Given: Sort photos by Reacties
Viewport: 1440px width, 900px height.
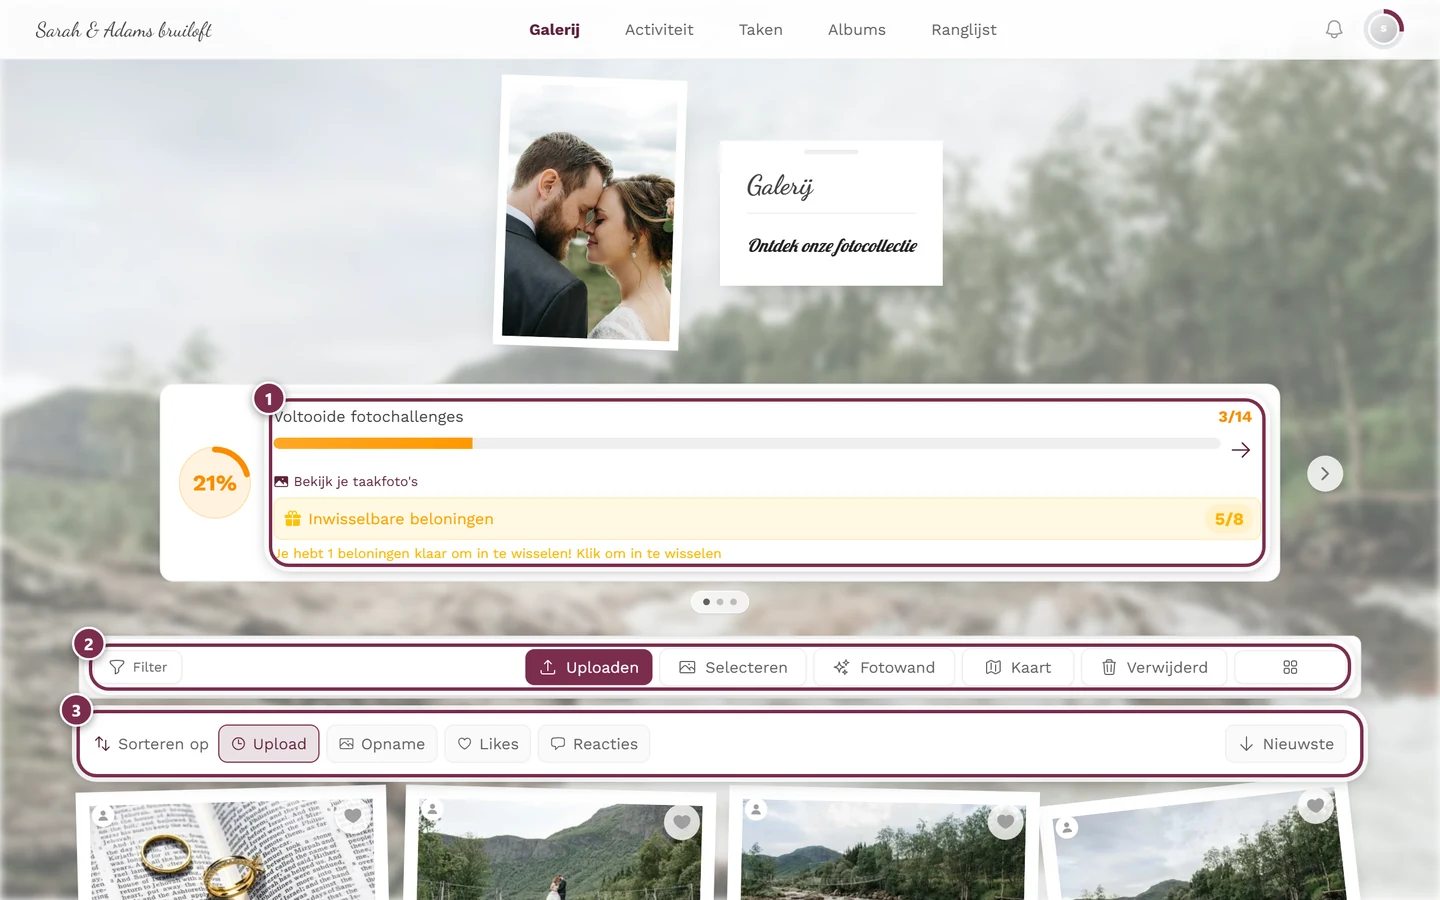Looking at the screenshot, I should pos(594,744).
